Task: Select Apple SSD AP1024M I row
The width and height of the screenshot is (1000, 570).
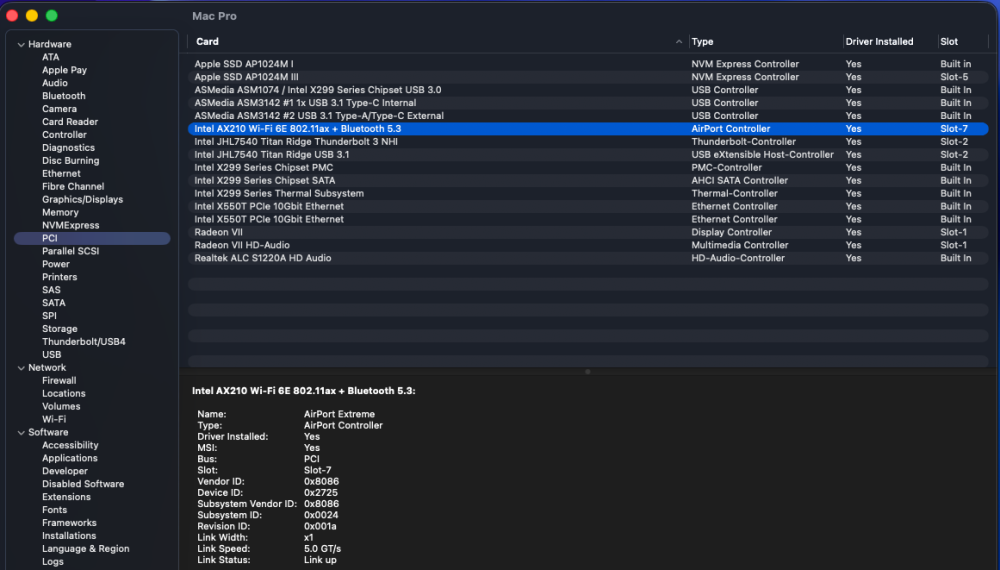Action: [x=588, y=64]
